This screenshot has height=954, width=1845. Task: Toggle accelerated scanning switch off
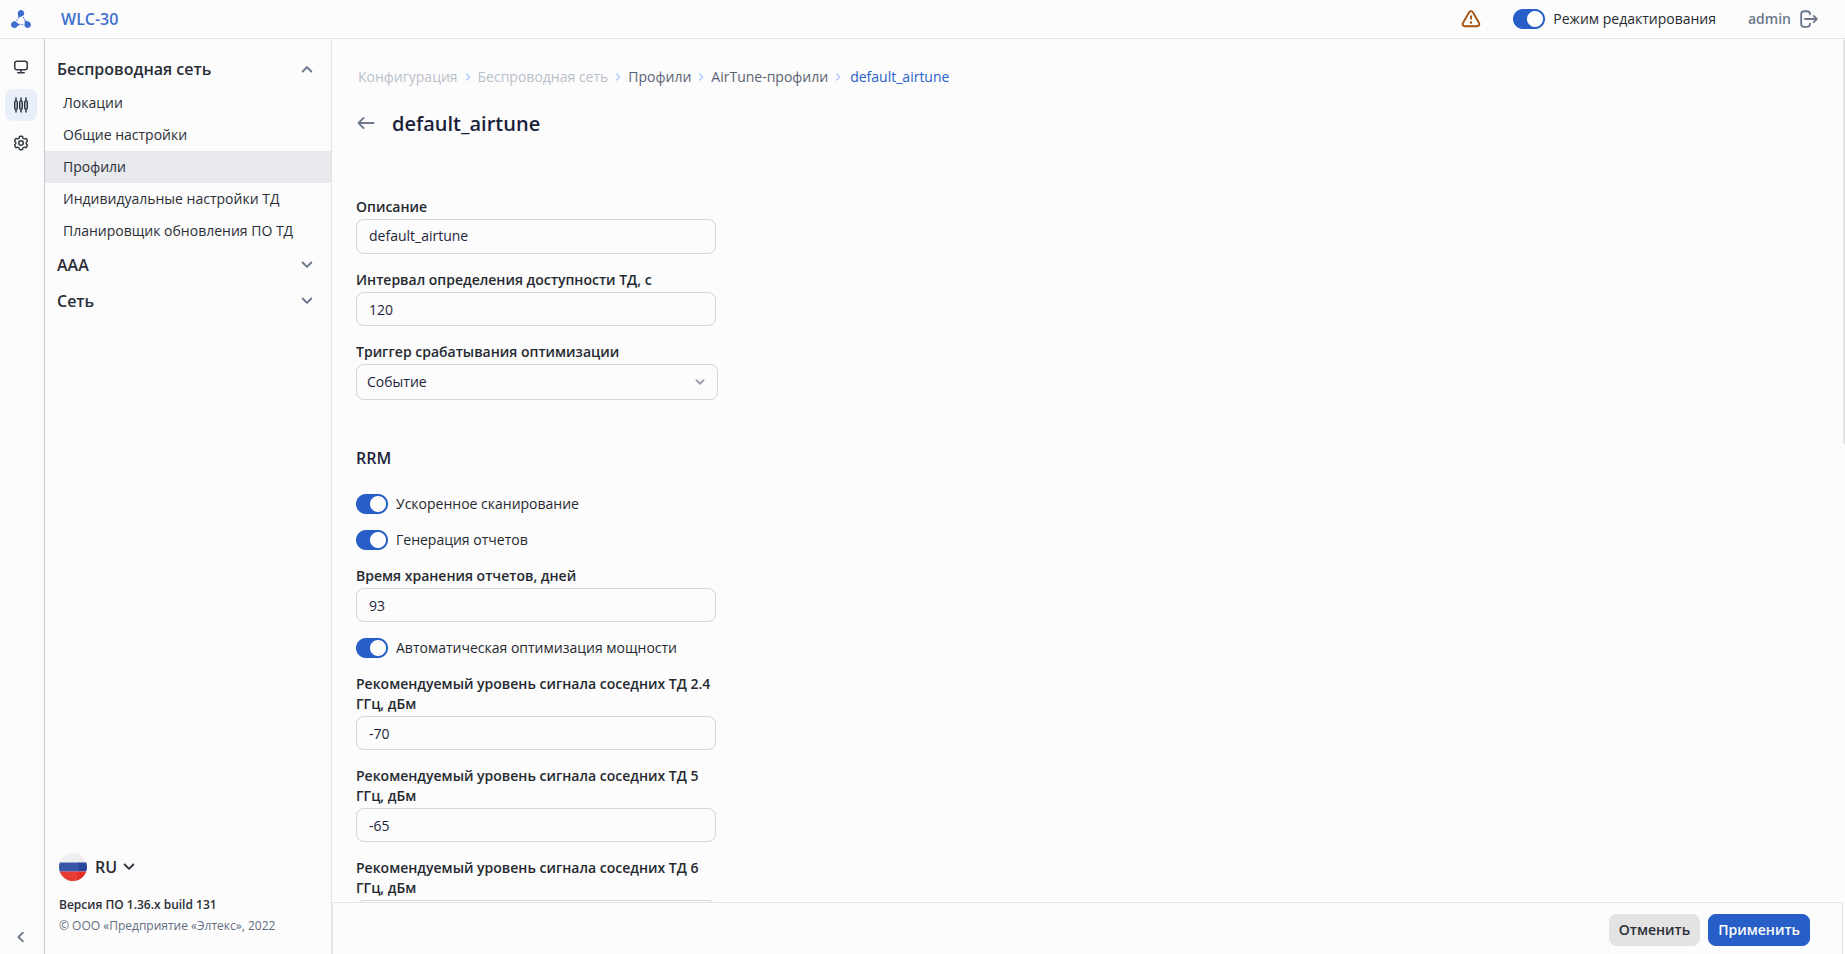pyautogui.click(x=372, y=504)
